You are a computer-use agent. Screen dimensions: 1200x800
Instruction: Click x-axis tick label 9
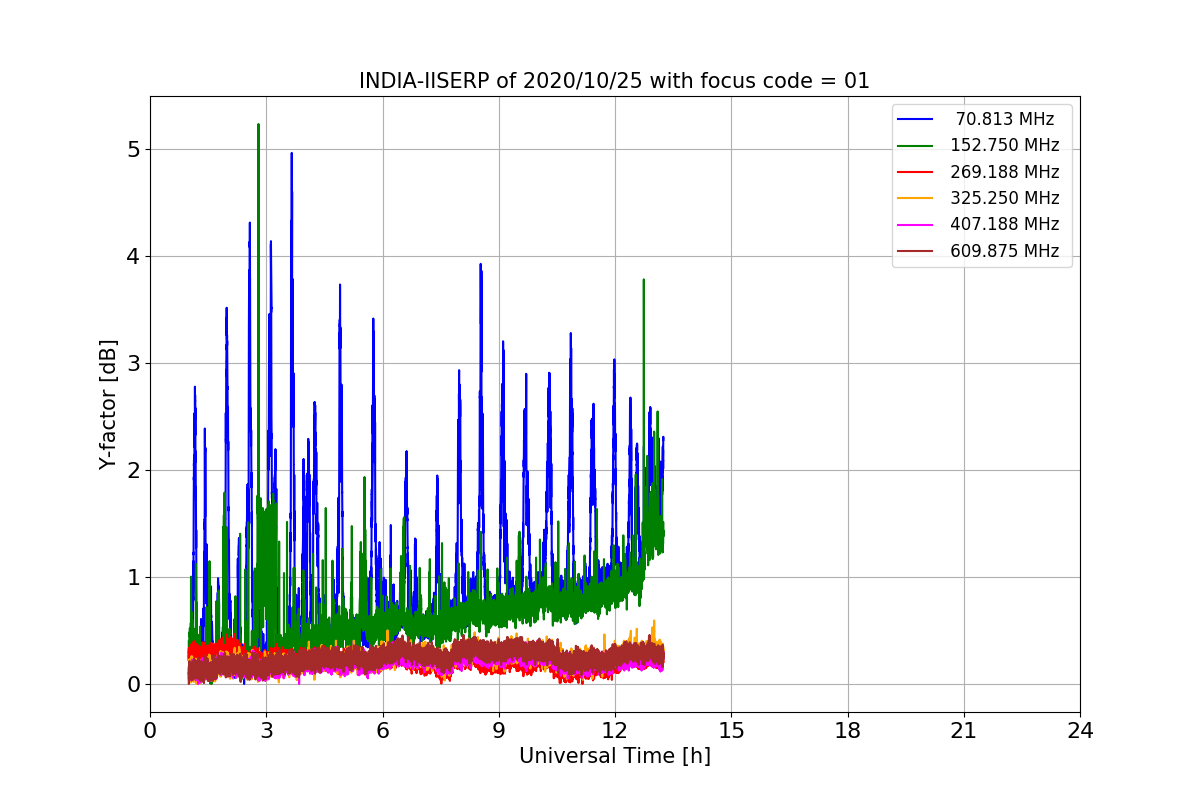tap(499, 731)
